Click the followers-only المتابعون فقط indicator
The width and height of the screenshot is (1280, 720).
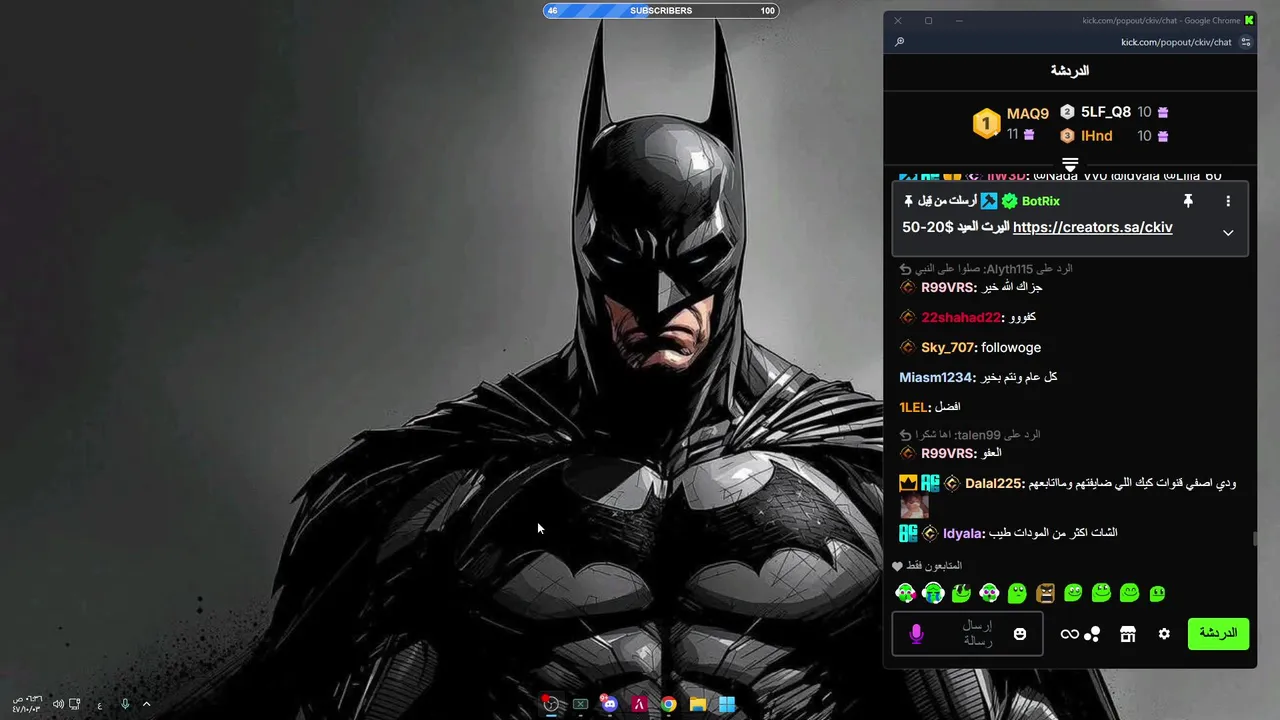click(x=927, y=566)
